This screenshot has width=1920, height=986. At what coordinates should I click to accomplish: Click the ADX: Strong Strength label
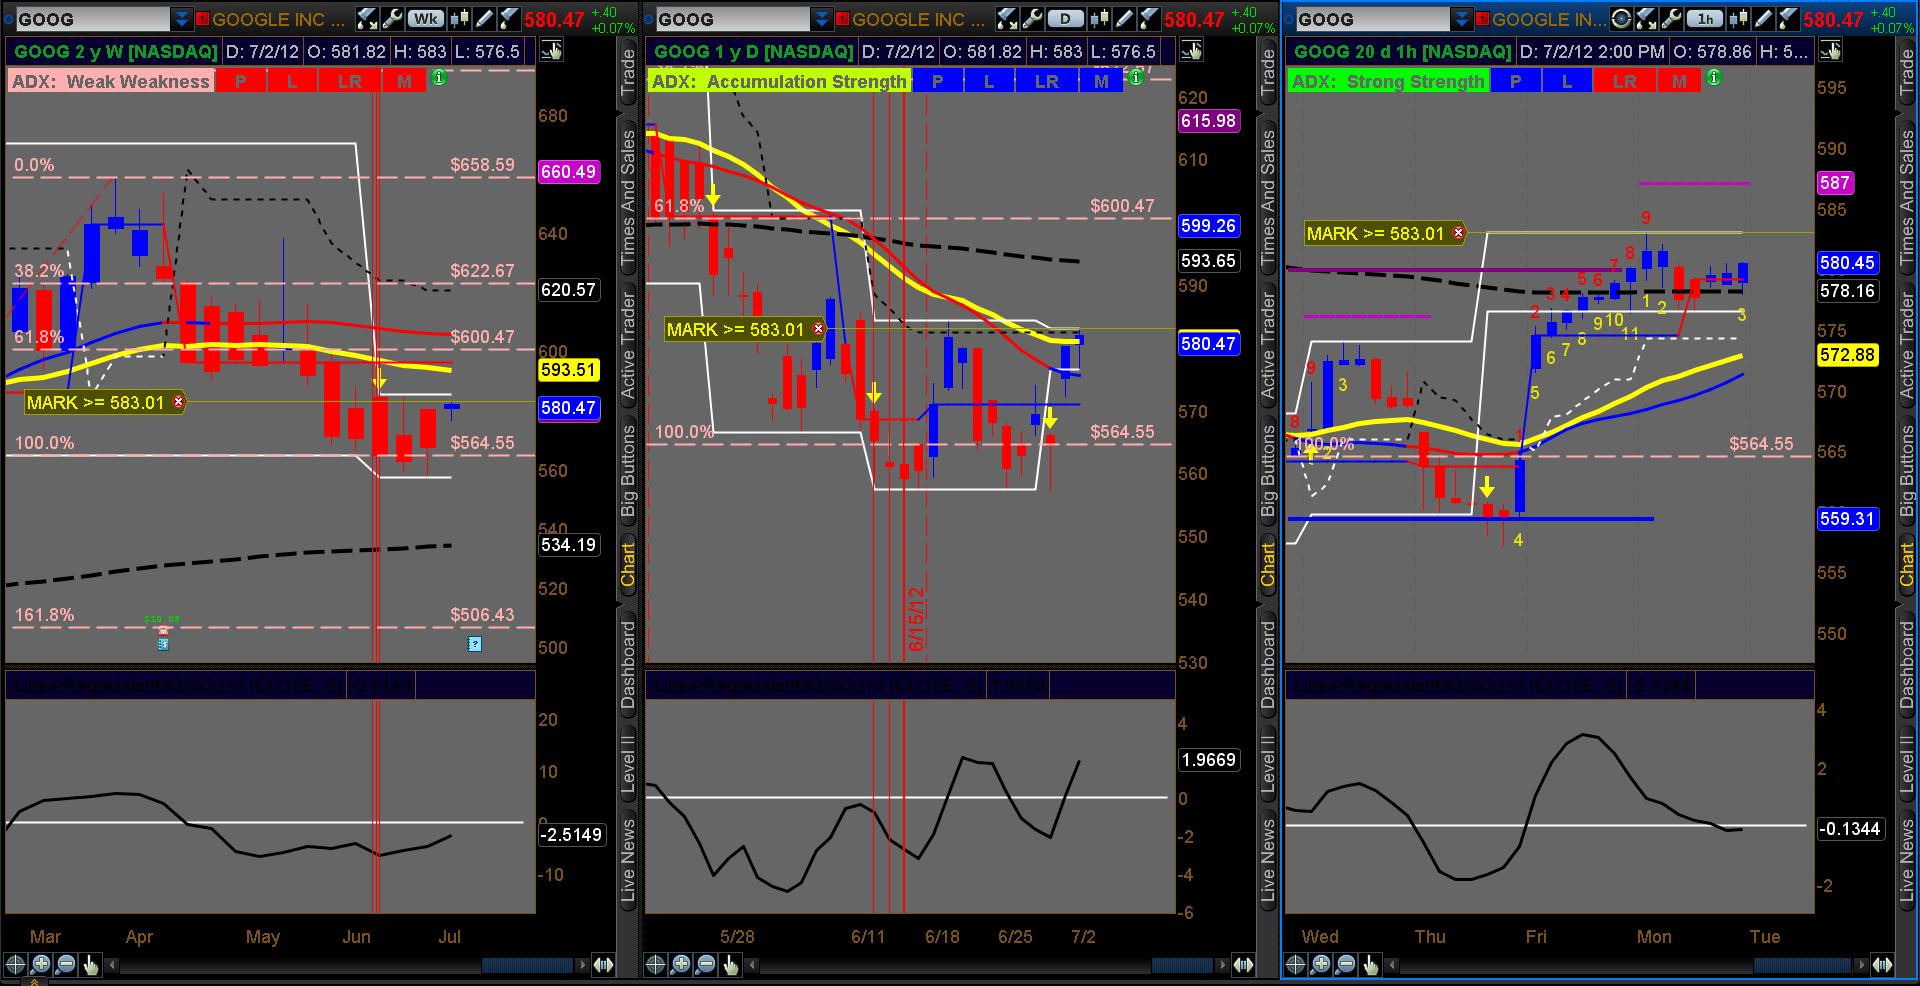click(1388, 81)
